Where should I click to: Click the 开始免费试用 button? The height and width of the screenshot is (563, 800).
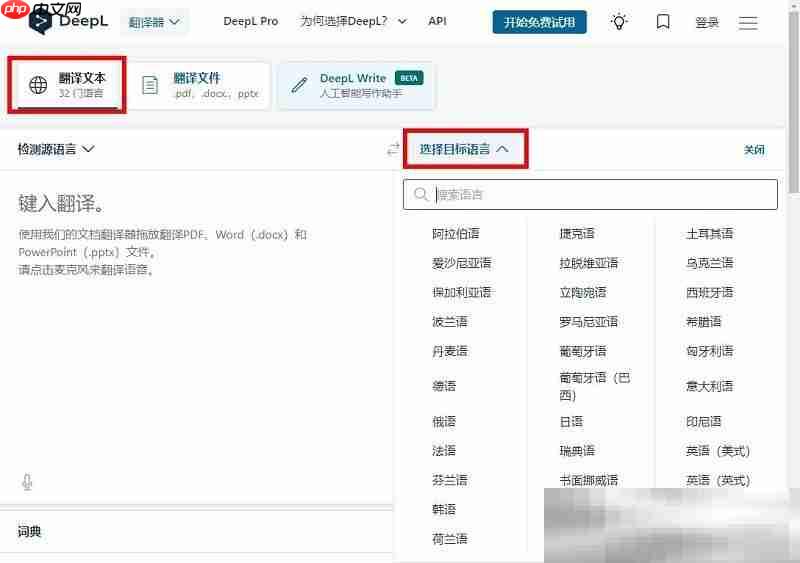click(539, 22)
